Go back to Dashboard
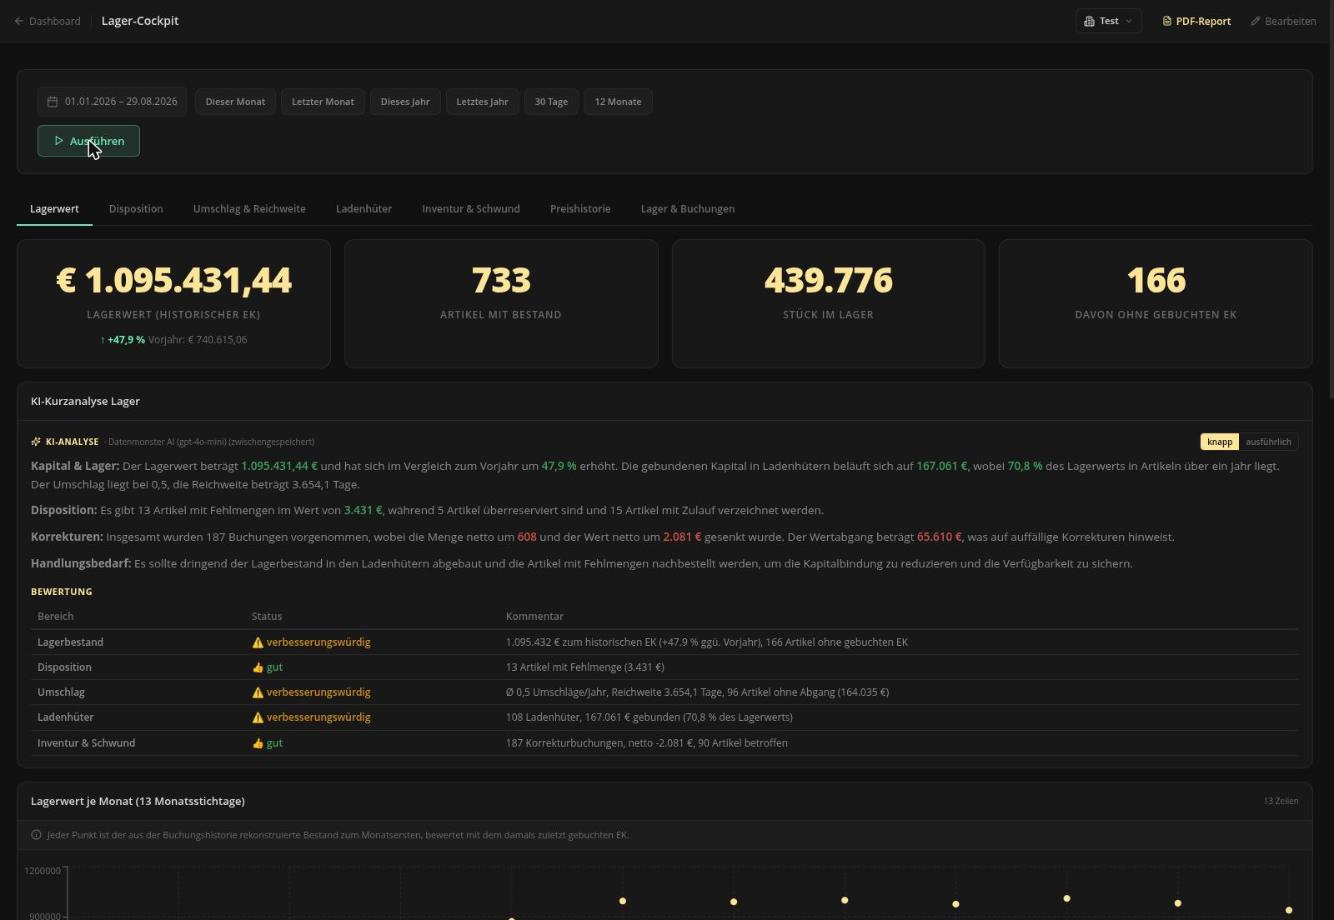Viewport: 1334px width, 920px height. pos(47,21)
